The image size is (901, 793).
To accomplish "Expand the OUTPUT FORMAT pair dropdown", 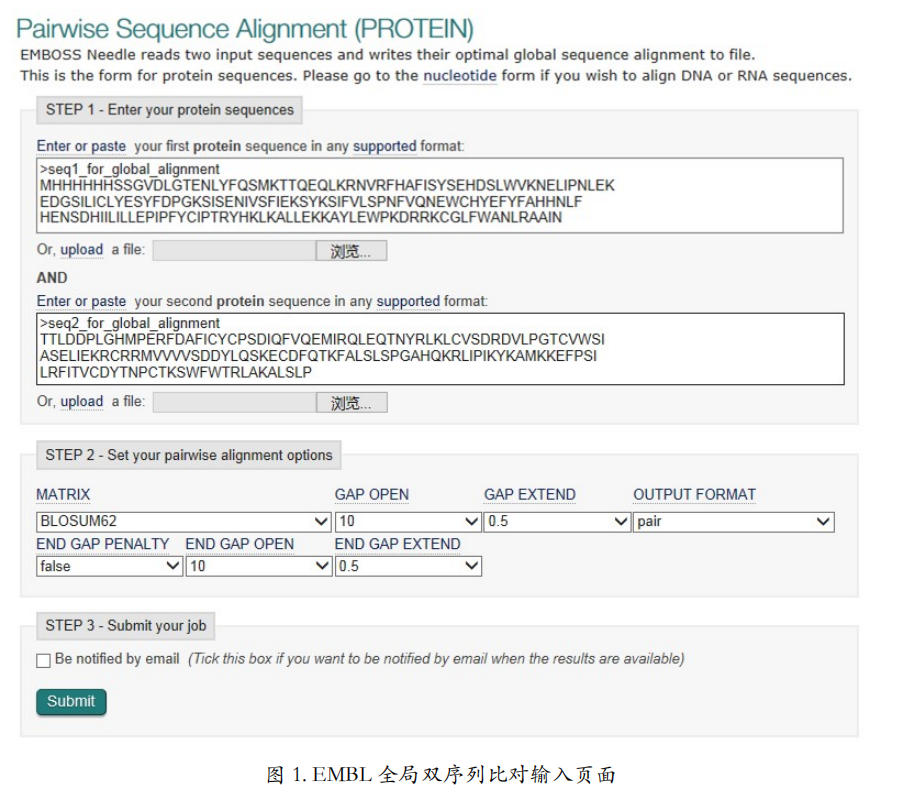I will tap(733, 521).
